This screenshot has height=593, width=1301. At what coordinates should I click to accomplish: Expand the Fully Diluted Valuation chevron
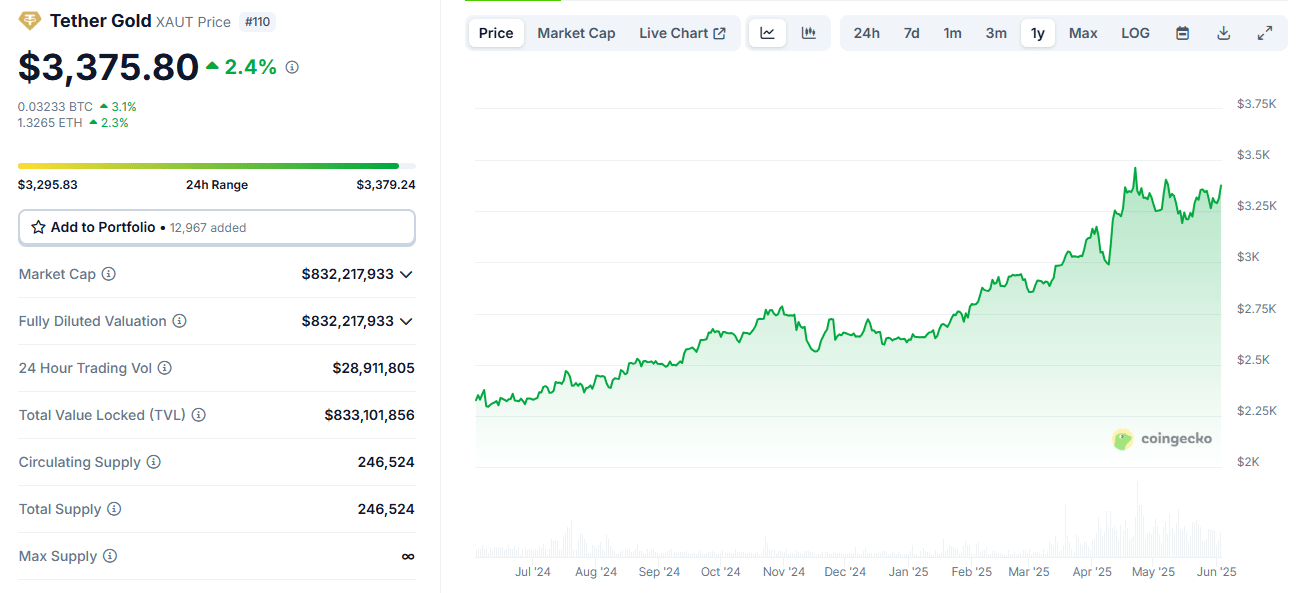[x=406, y=321]
